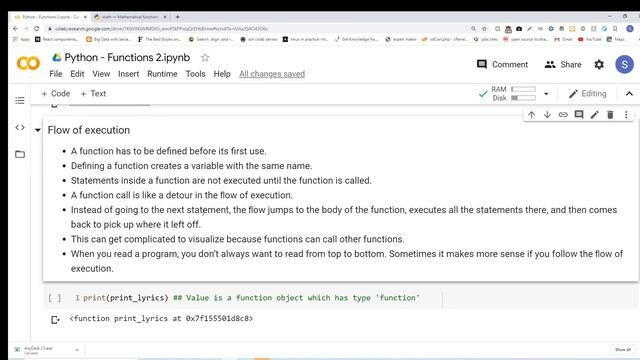The width and height of the screenshot is (640, 360).
Task: Switch the Editing mode button
Action: coord(588,93)
